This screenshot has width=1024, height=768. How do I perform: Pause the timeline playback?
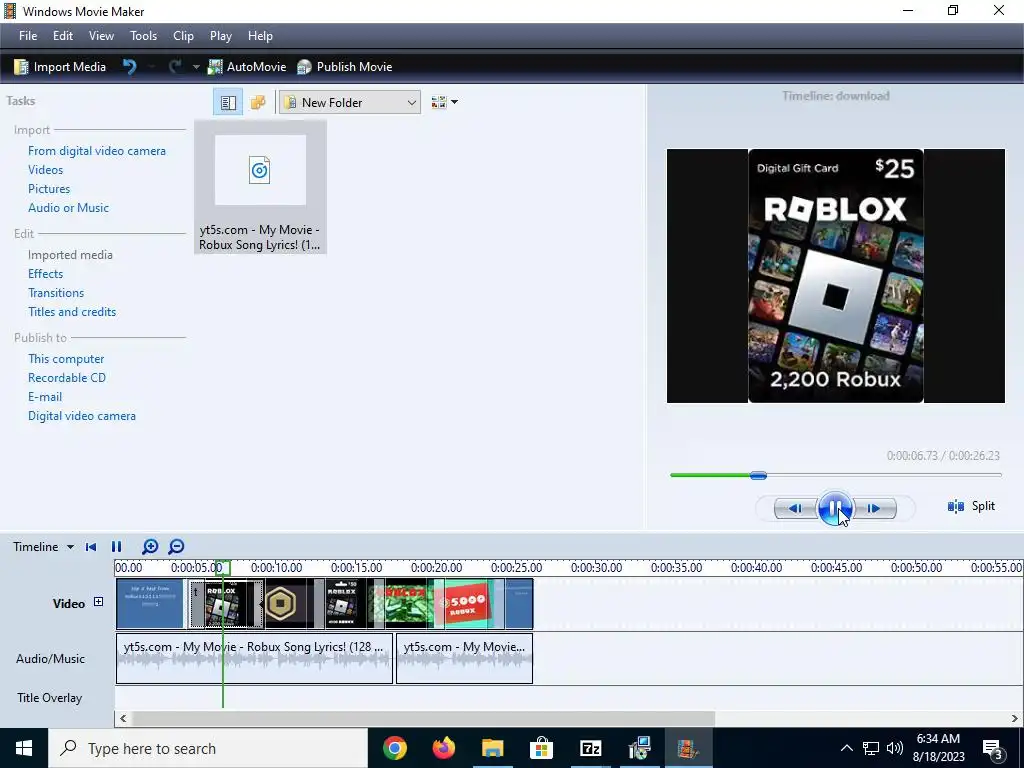click(x=116, y=547)
